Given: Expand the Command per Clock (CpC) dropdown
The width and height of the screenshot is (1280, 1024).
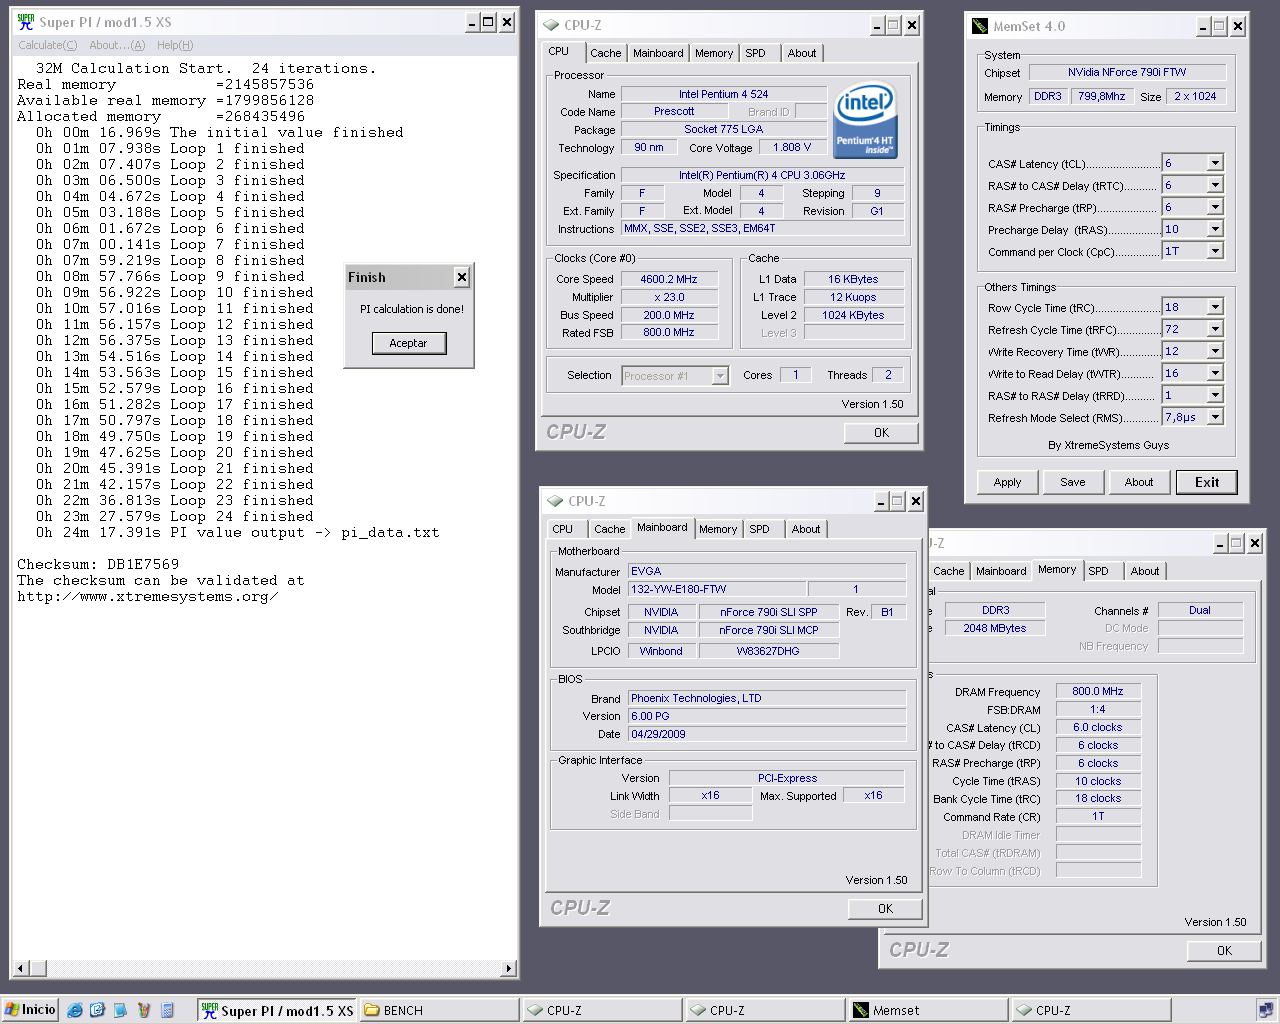Looking at the screenshot, I should click(1215, 251).
